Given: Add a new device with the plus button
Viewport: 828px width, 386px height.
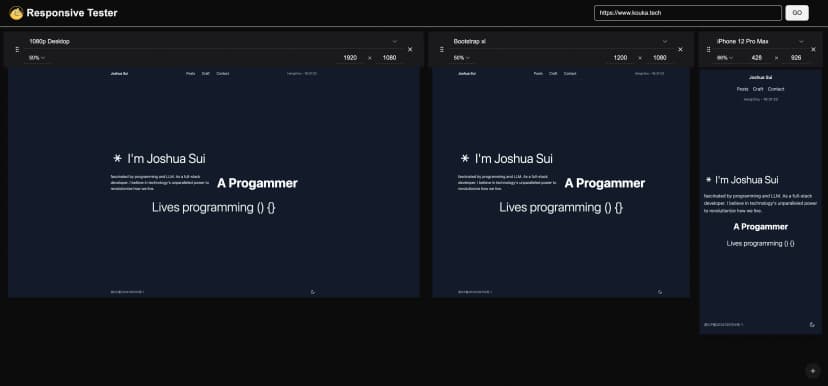Looking at the screenshot, I should point(813,371).
